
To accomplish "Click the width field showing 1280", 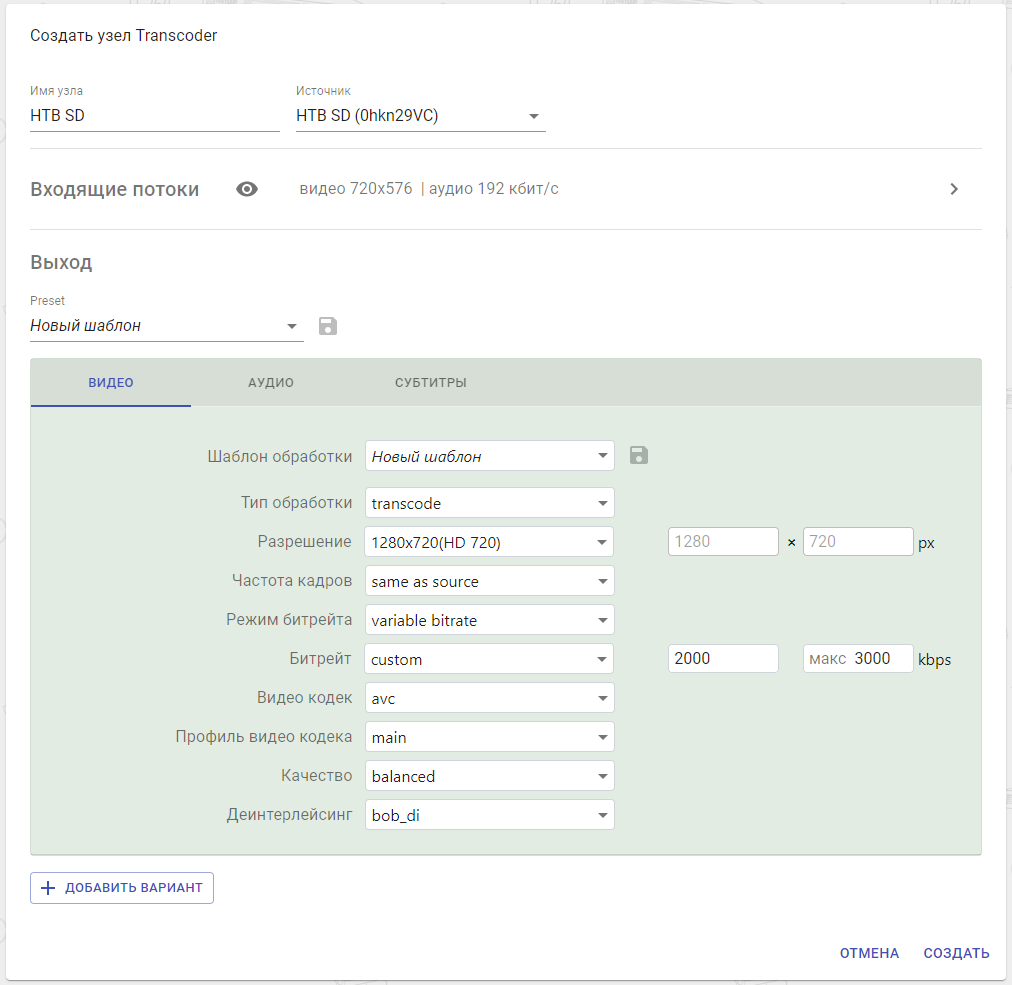I will point(723,542).
